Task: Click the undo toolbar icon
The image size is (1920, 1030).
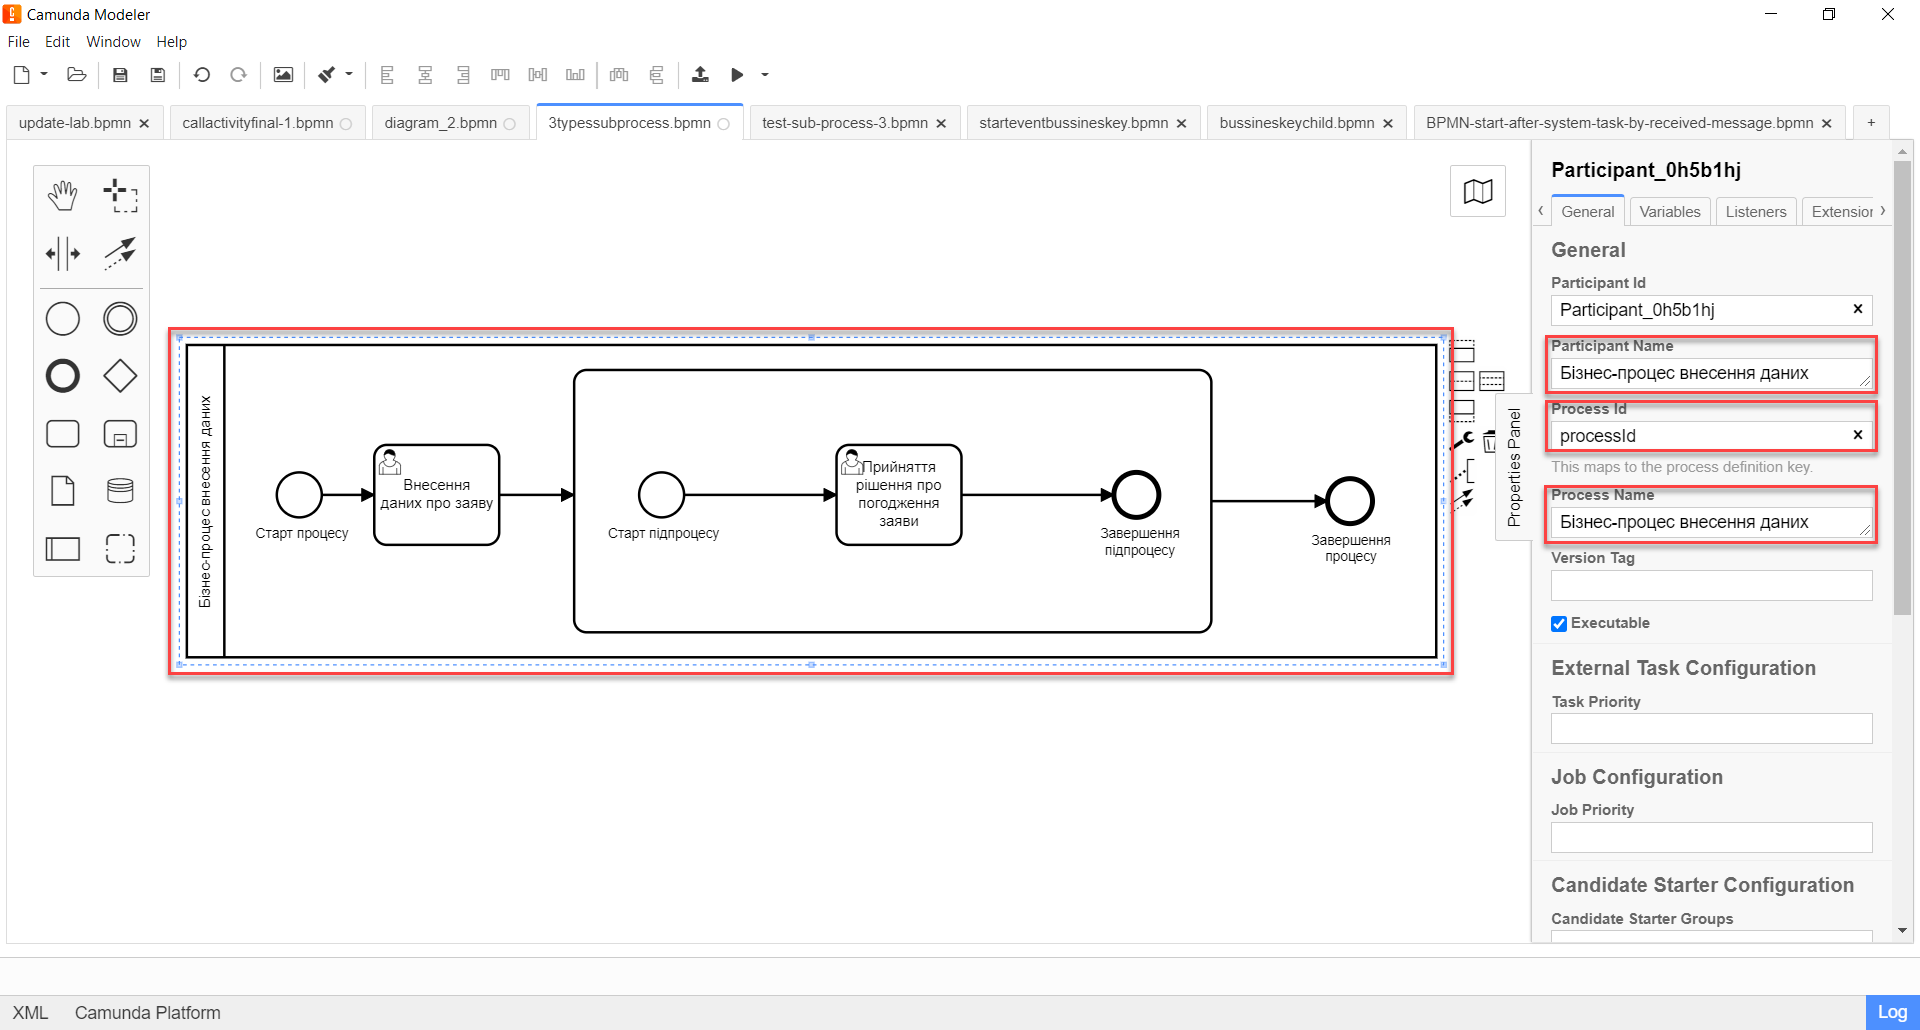Action: pyautogui.click(x=202, y=75)
